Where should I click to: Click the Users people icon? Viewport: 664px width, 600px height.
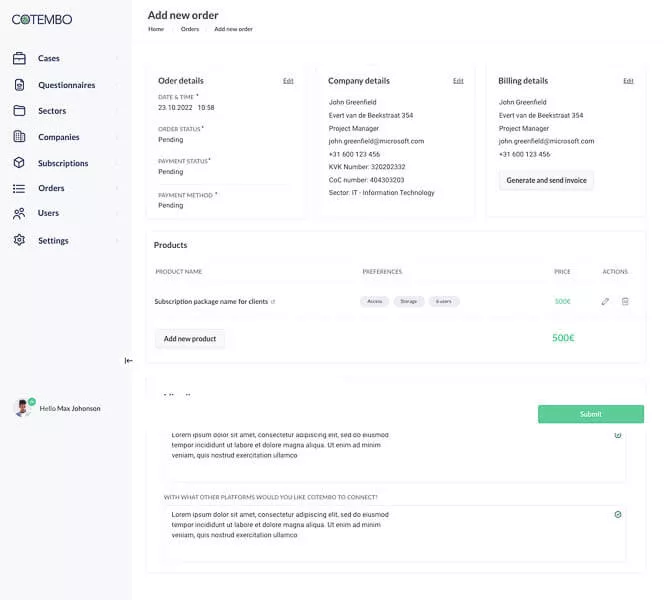[x=19, y=213]
